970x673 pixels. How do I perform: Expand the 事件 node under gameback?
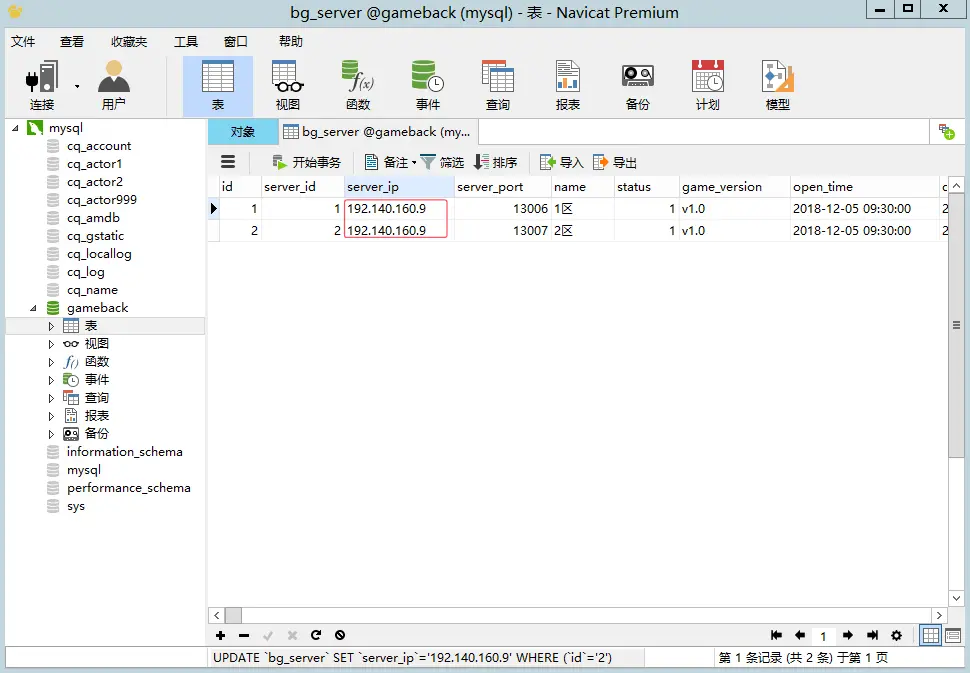[51, 380]
